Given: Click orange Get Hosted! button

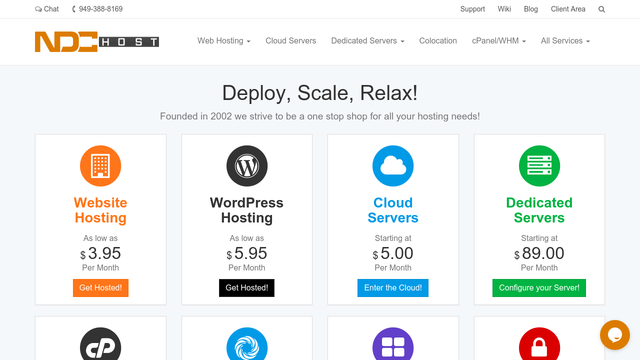Looking at the screenshot, I should pos(100,288).
